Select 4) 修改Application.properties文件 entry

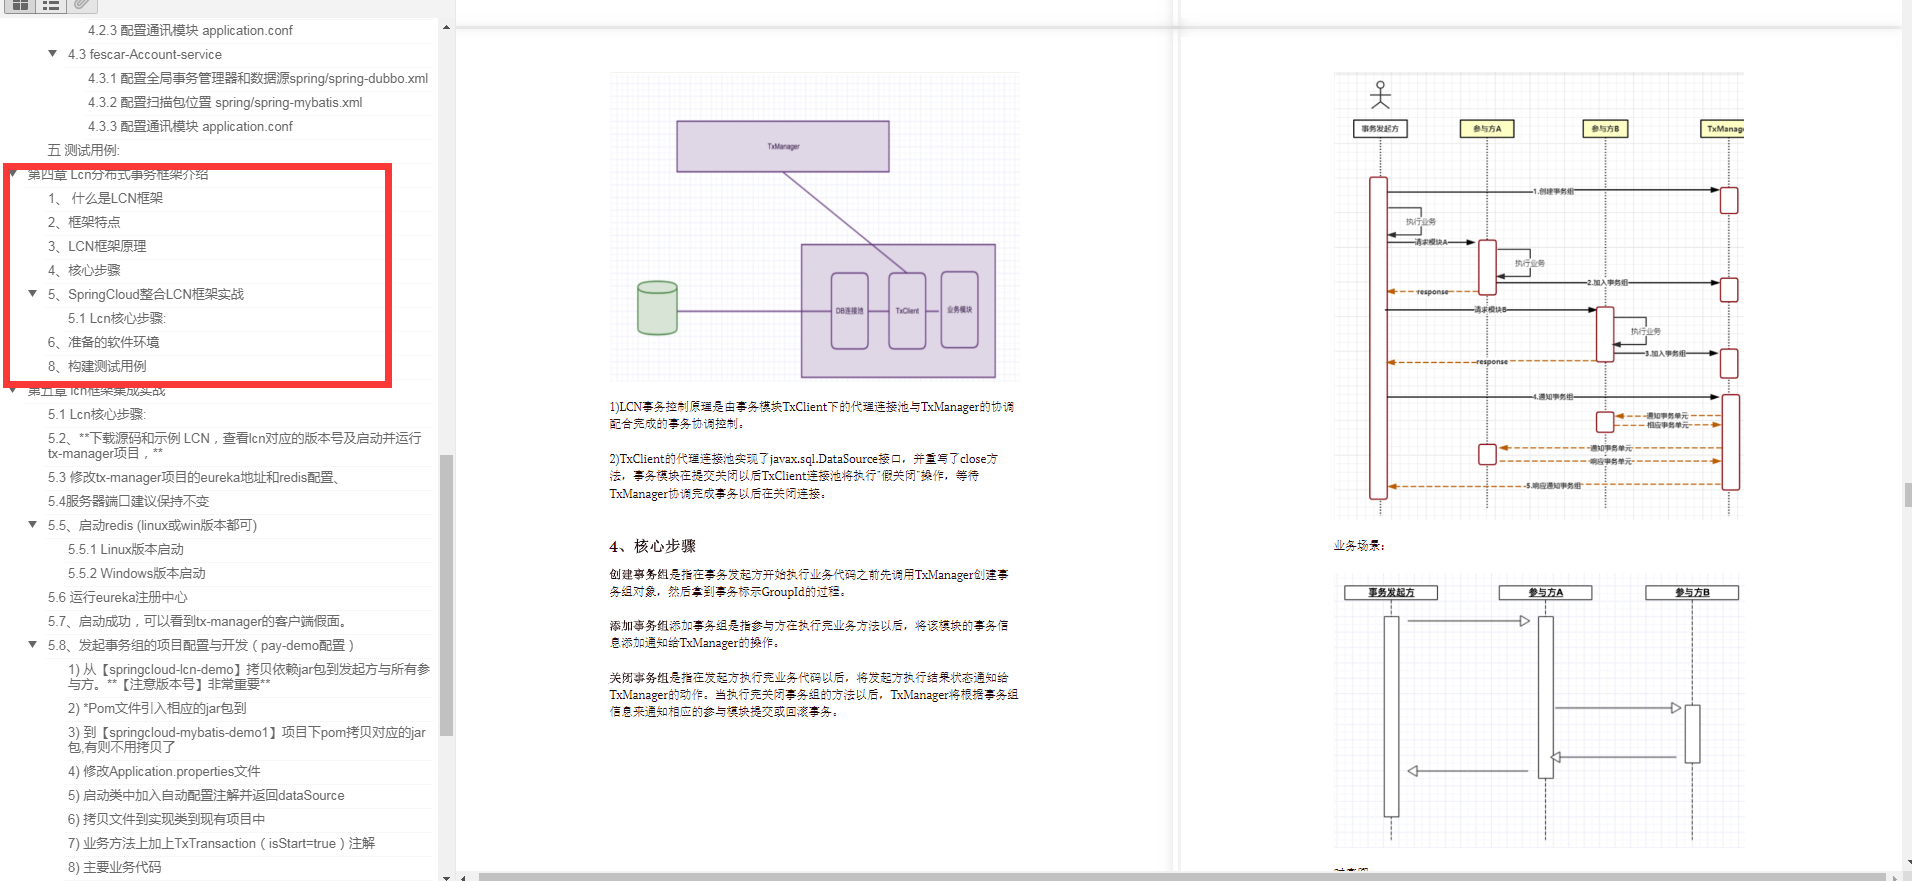pos(164,771)
